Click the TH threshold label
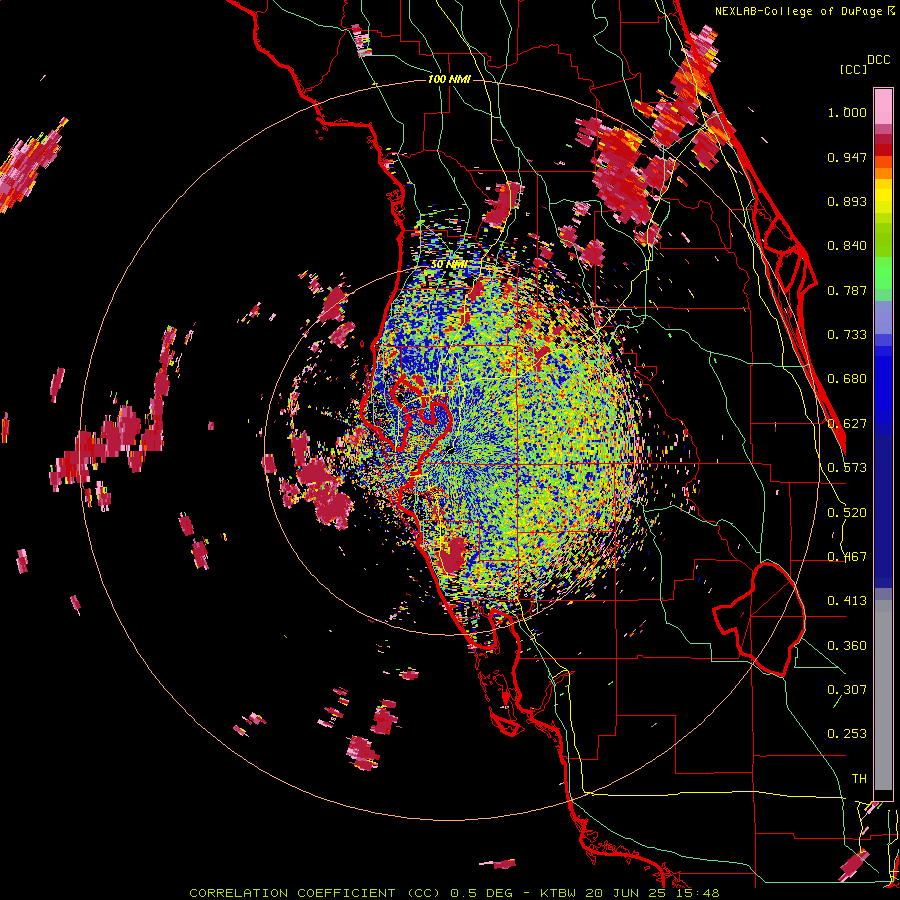Screen dimensions: 900x900 tap(859, 778)
